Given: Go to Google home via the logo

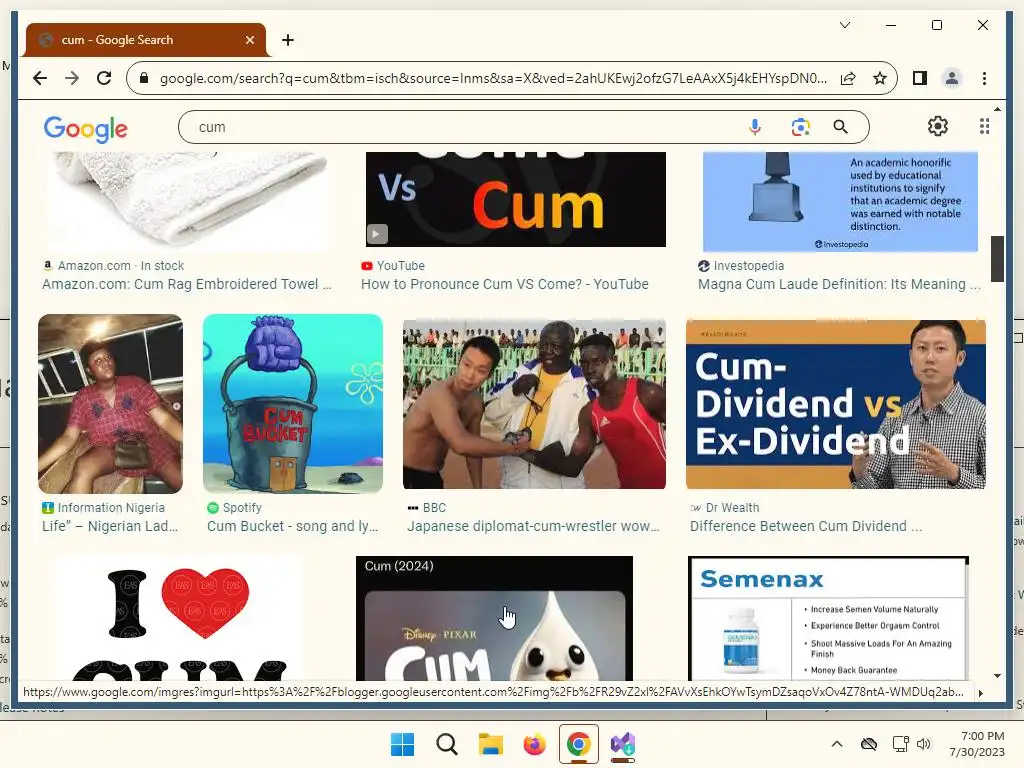Looking at the screenshot, I should coord(86,129).
